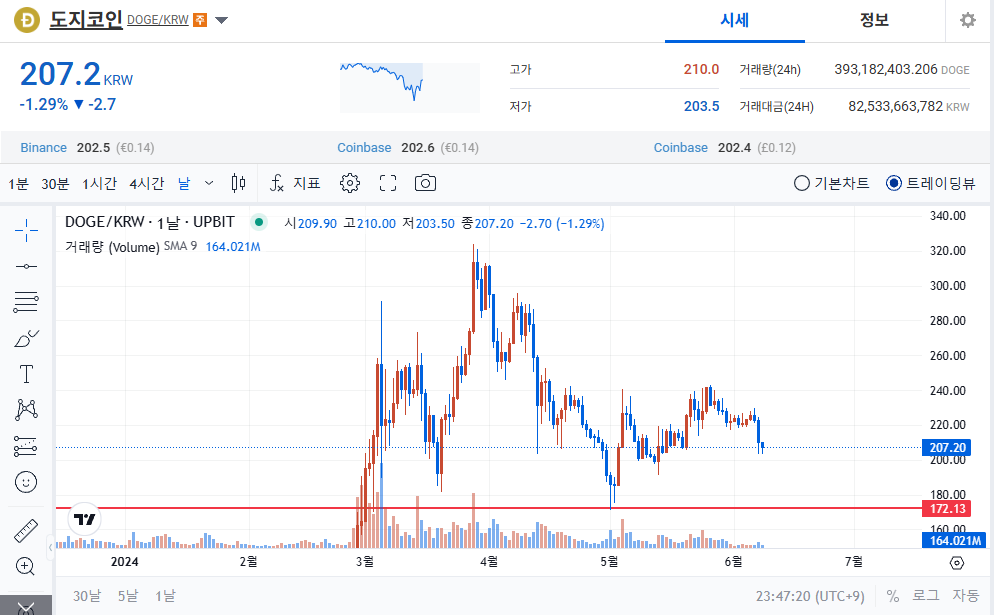Open chart settings via the gear icon
994x615 pixels.
click(349, 183)
